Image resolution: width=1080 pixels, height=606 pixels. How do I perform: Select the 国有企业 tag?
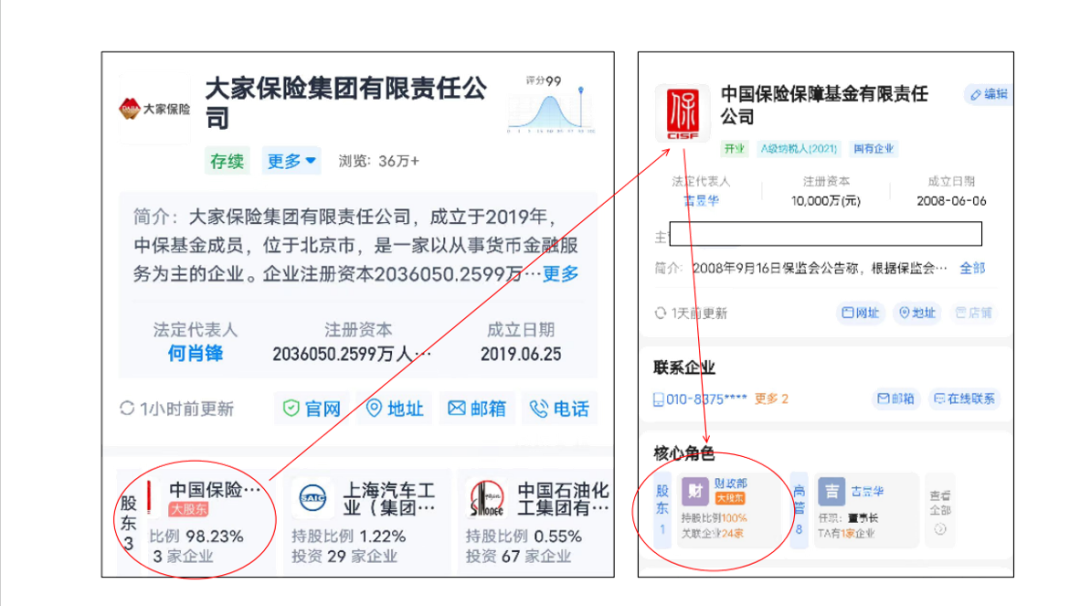coord(873,149)
